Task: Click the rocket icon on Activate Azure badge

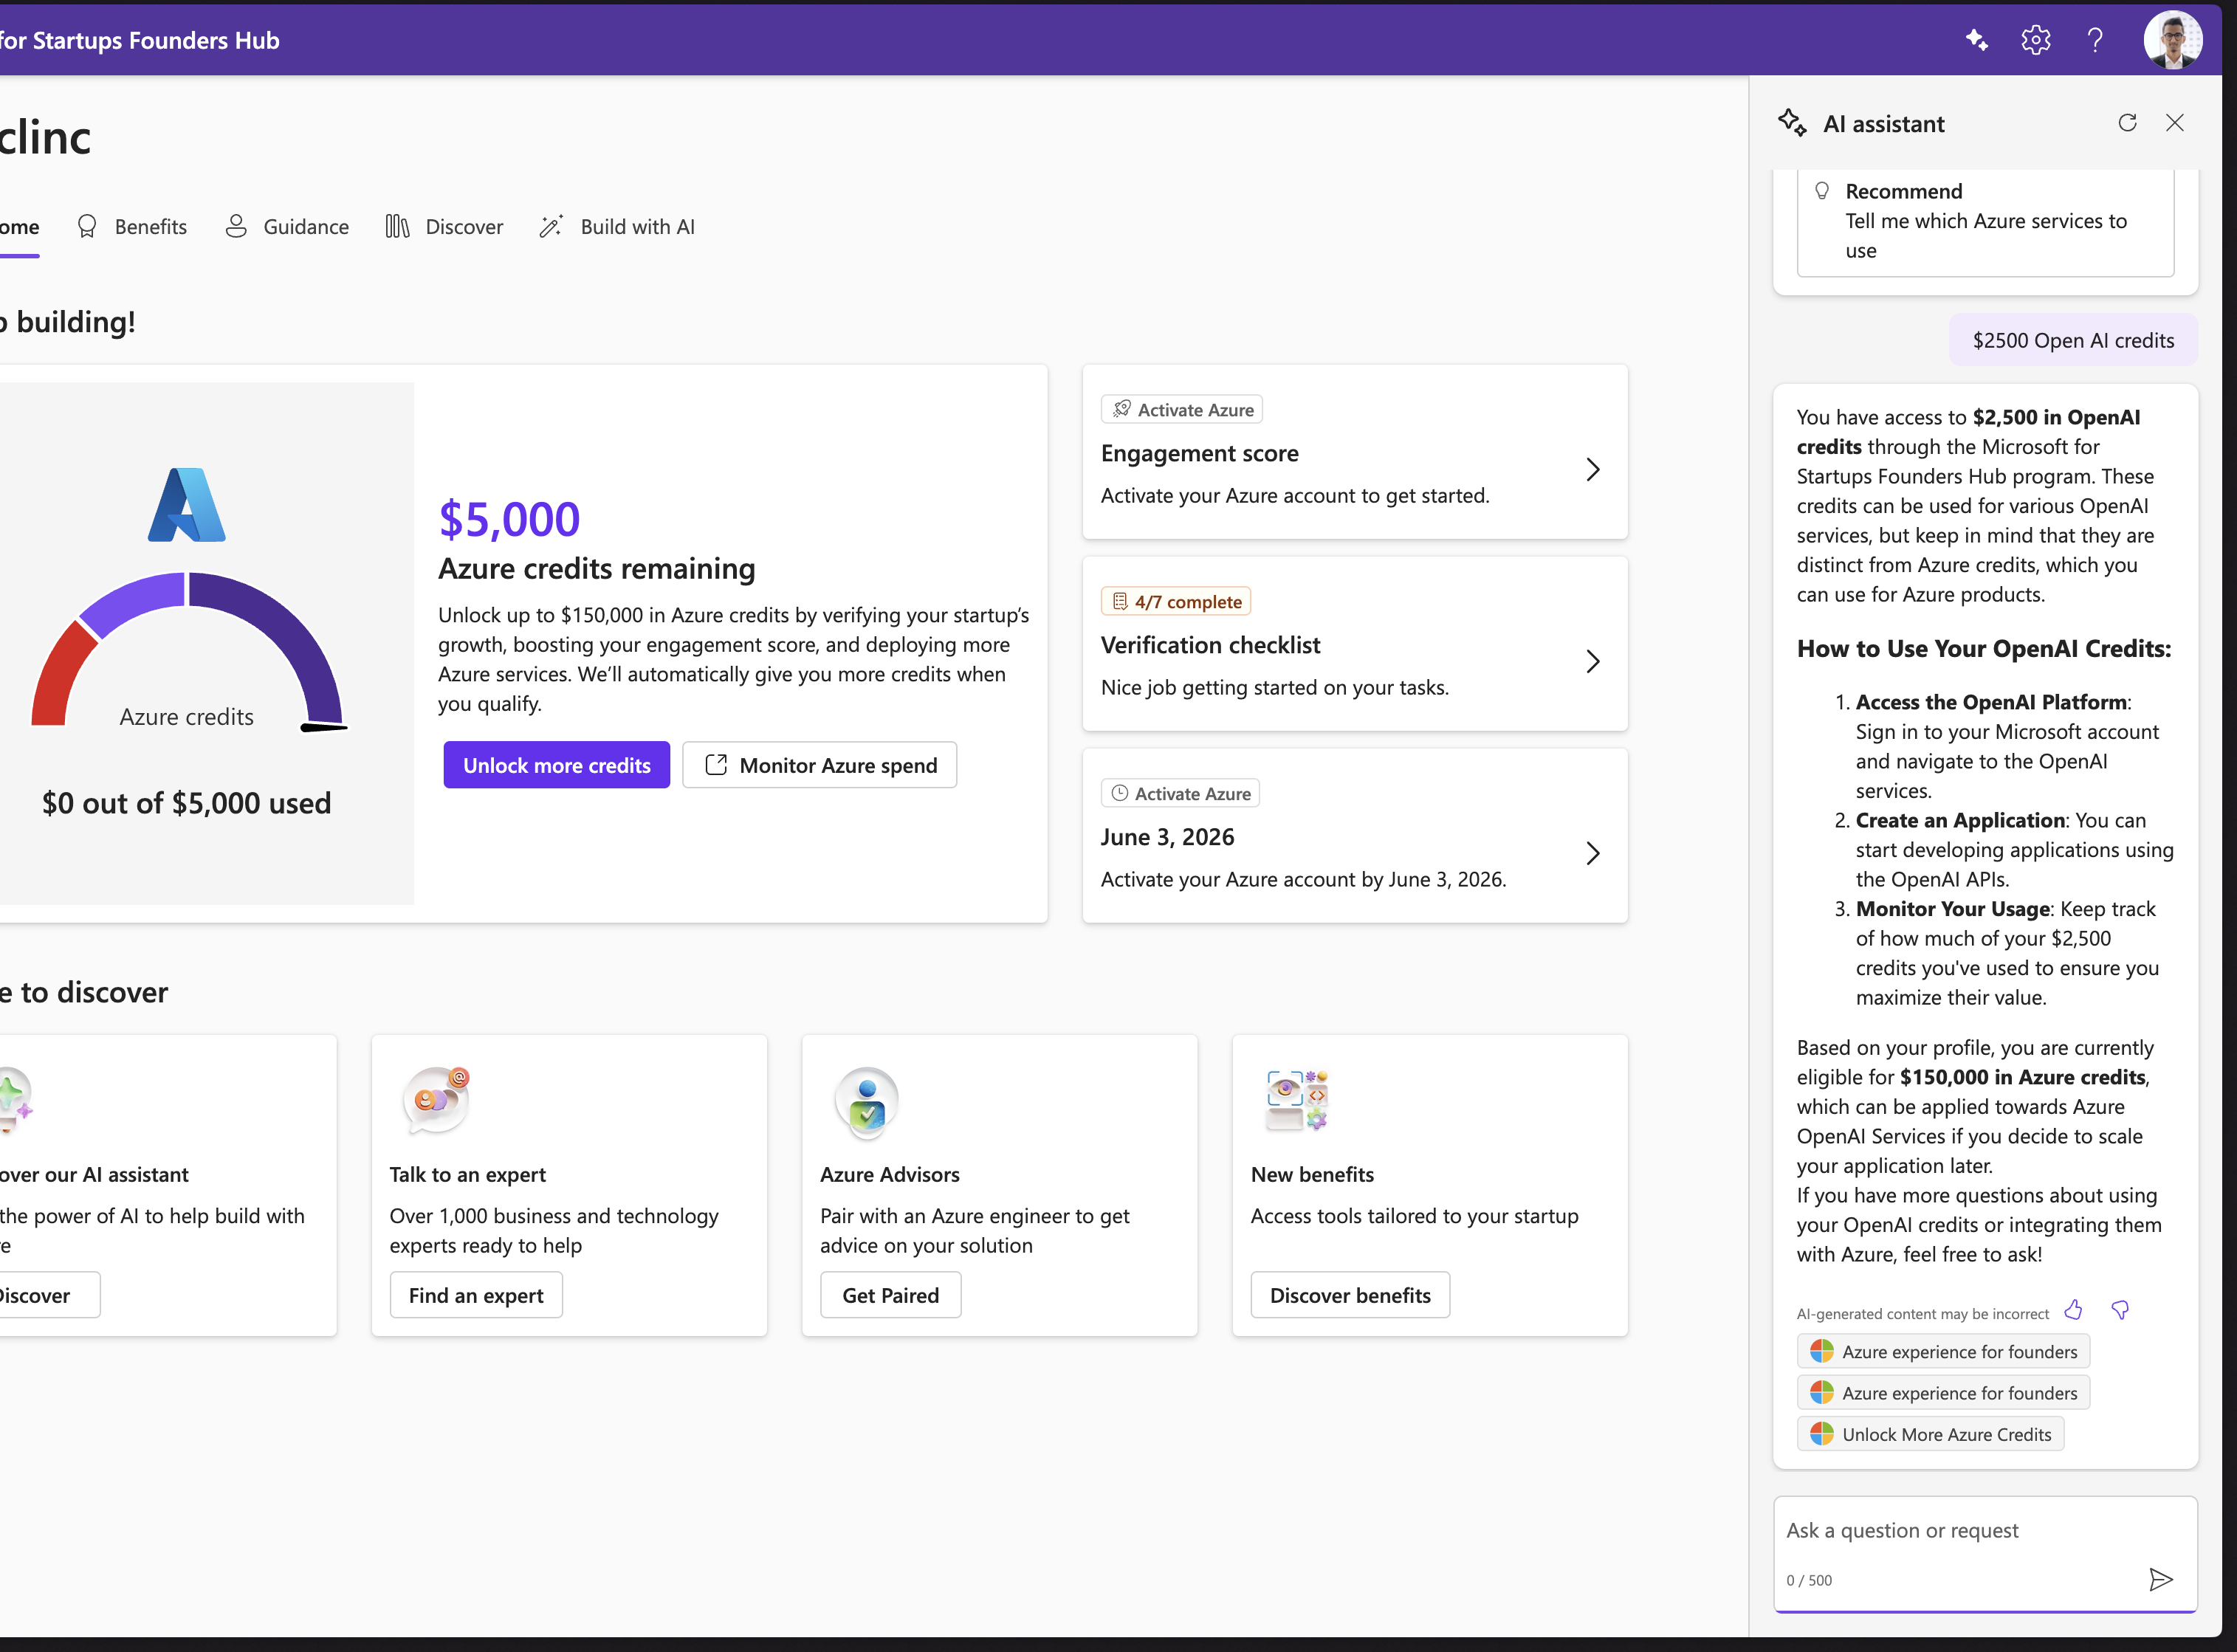Action: pyautogui.click(x=1122, y=409)
